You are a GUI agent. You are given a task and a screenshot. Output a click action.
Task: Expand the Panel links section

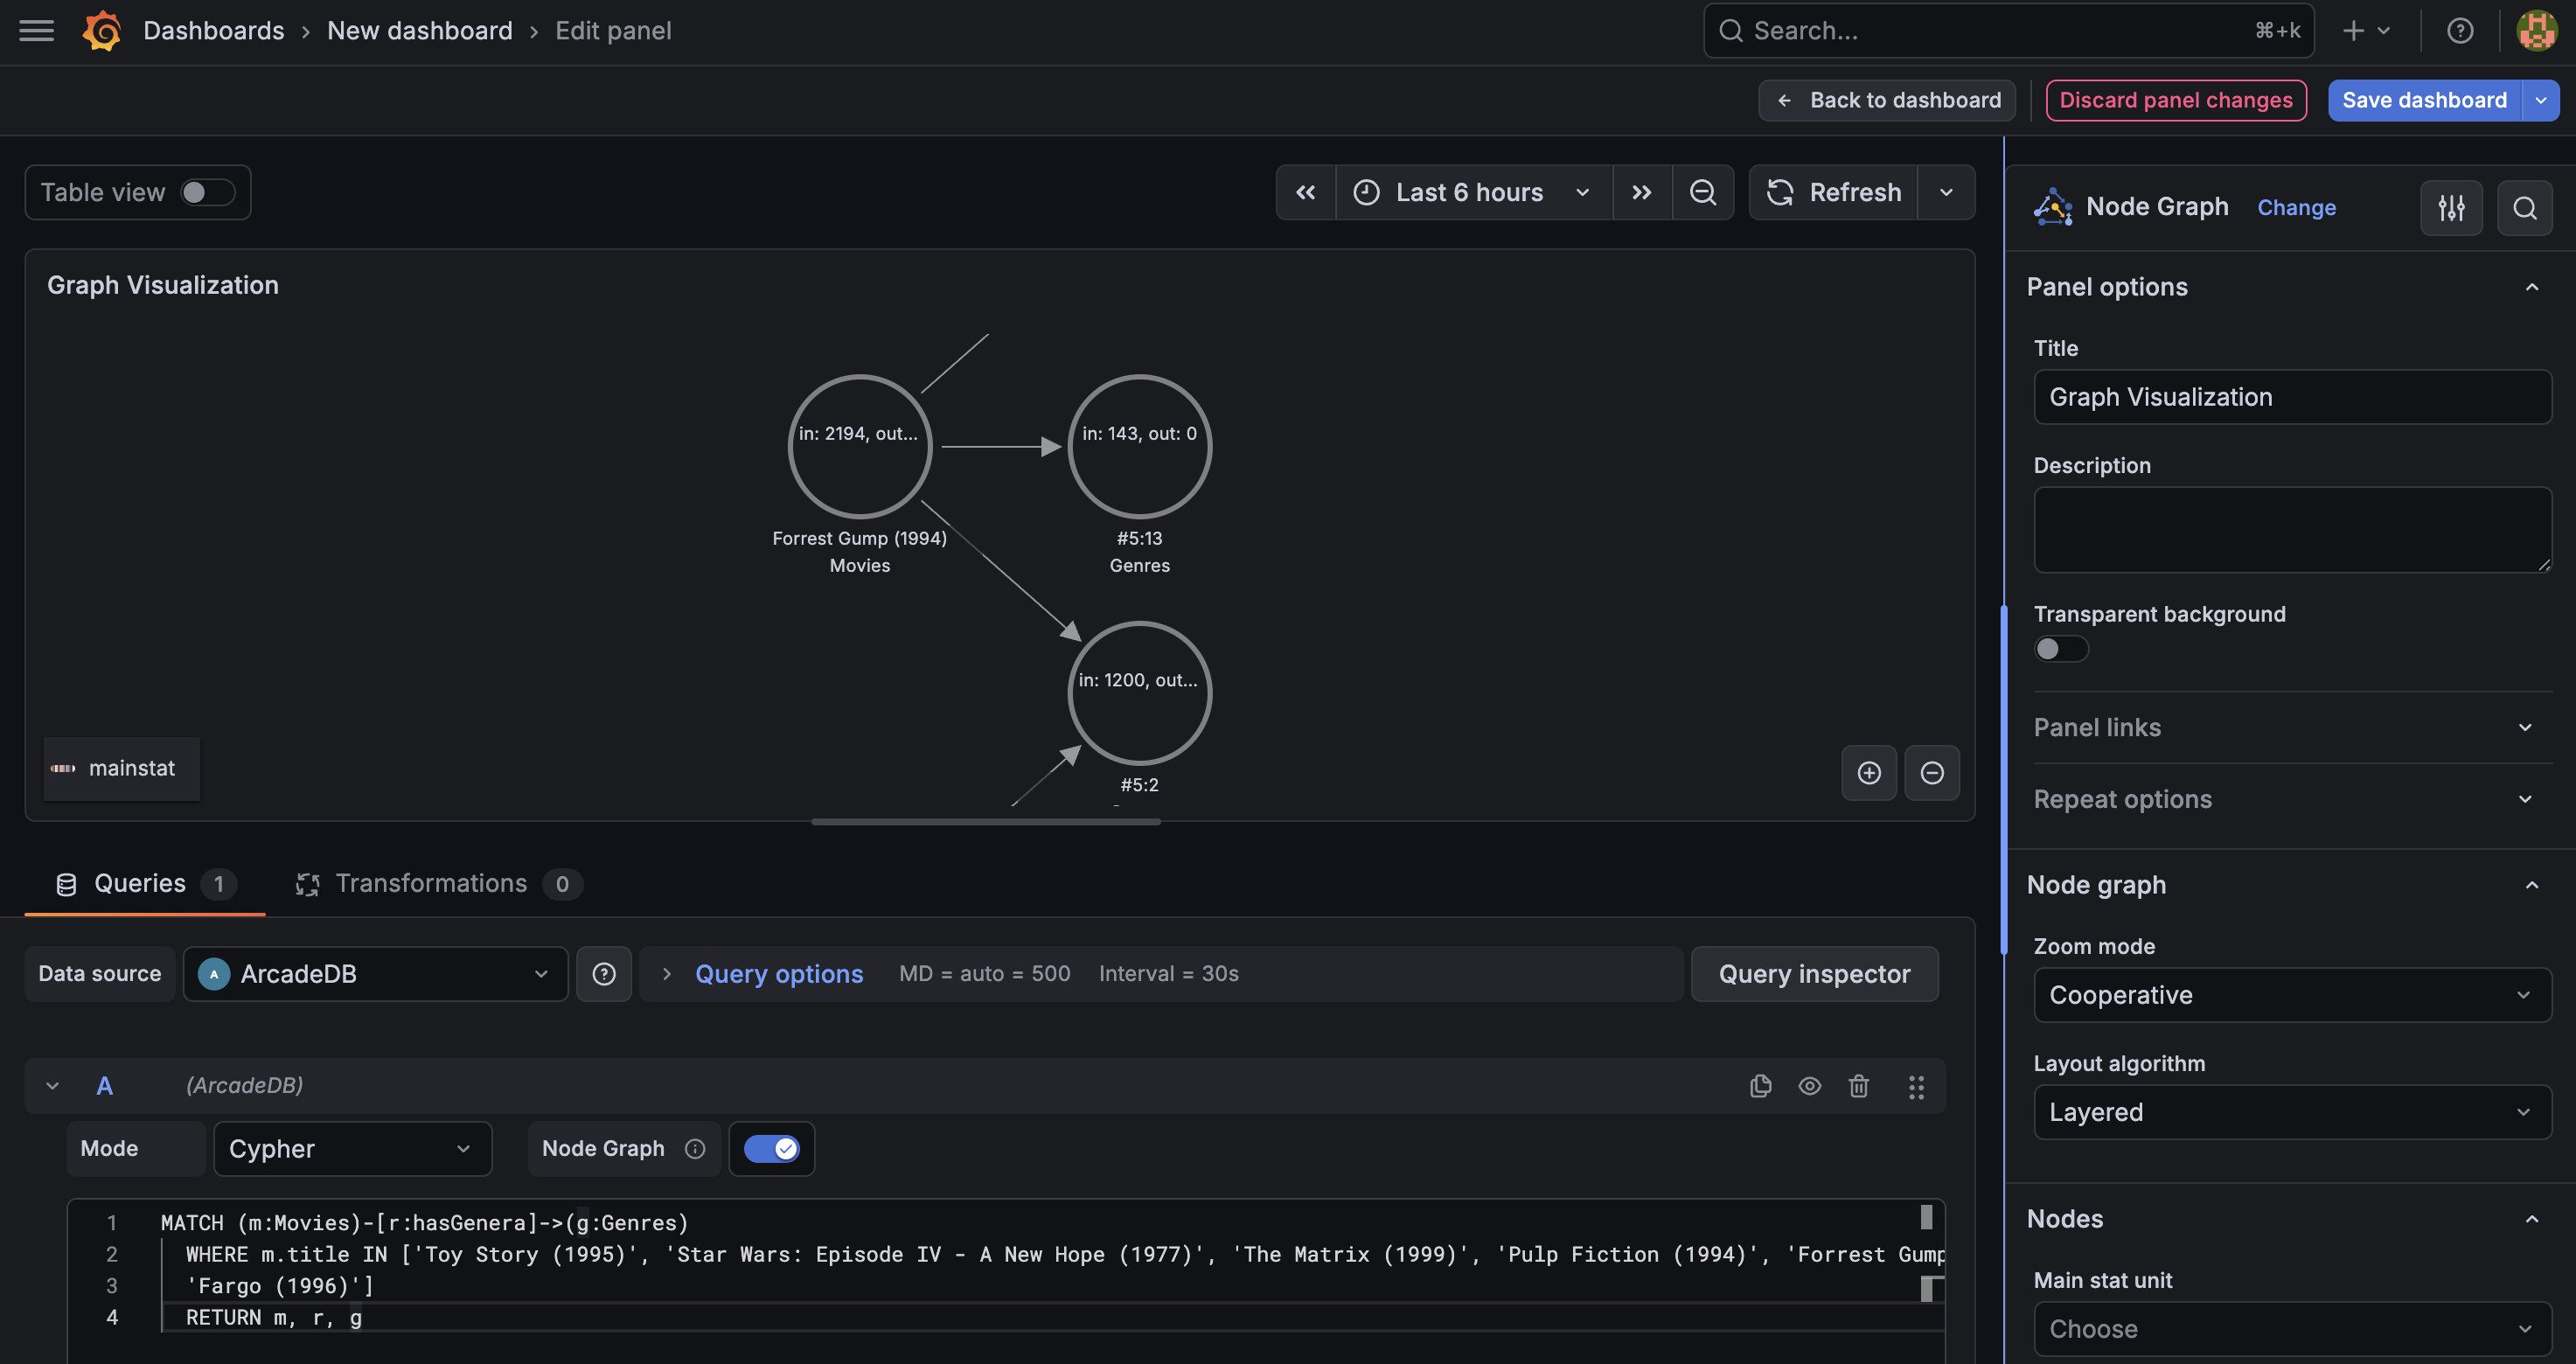click(2292, 728)
